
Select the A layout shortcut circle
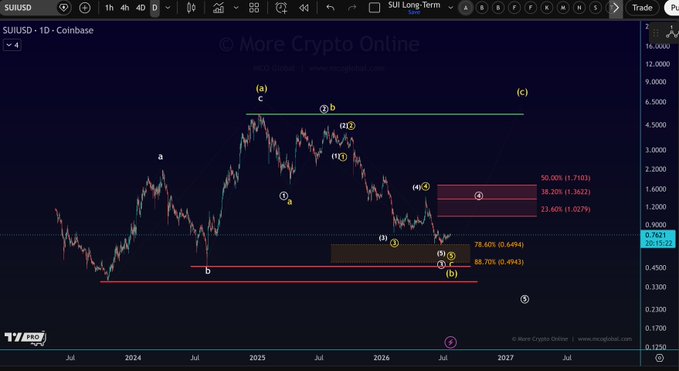coord(466,7)
